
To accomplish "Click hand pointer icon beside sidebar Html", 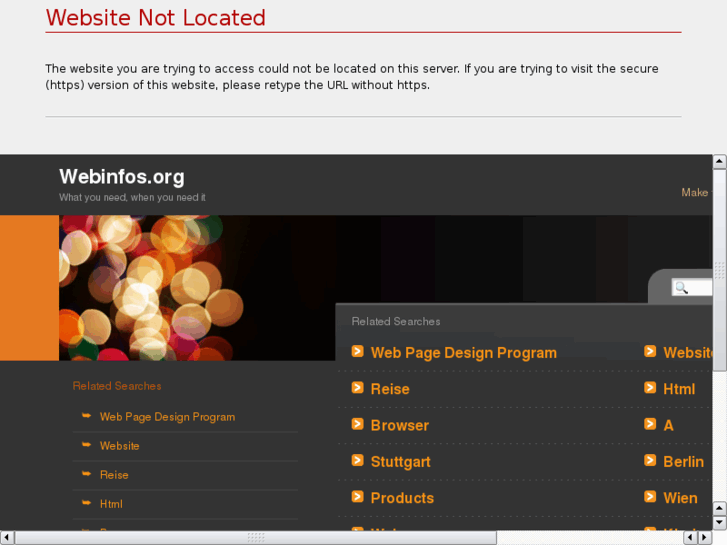I will [86, 503].
